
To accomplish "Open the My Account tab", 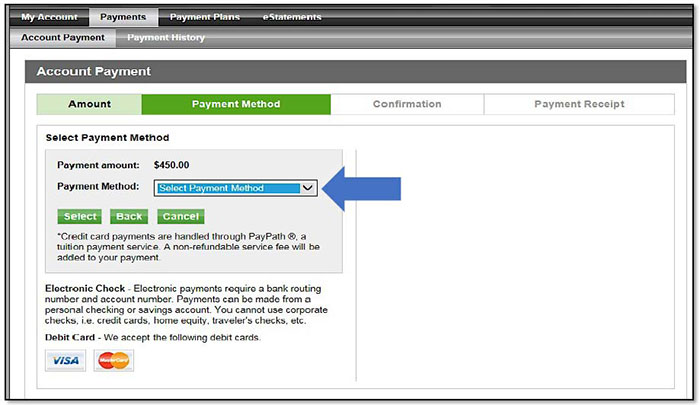I will pos(49,17).
